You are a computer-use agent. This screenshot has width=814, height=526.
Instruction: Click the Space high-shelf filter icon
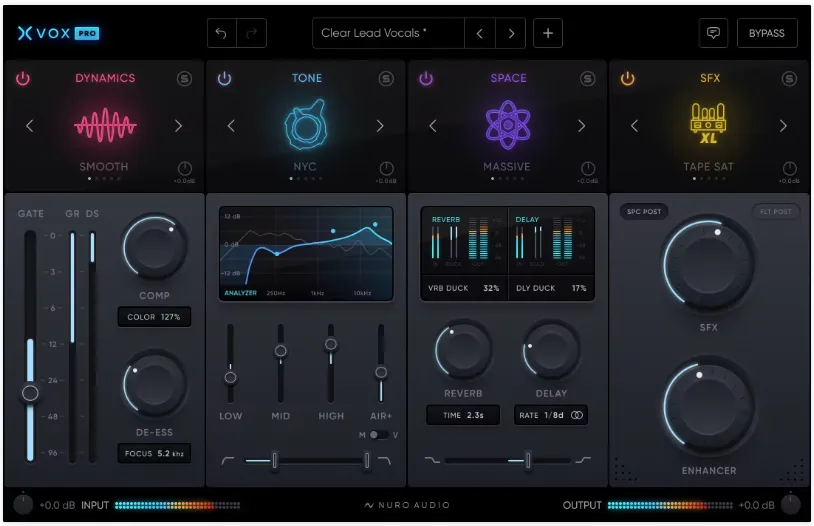pyautogui.click(x=583, y=460)
